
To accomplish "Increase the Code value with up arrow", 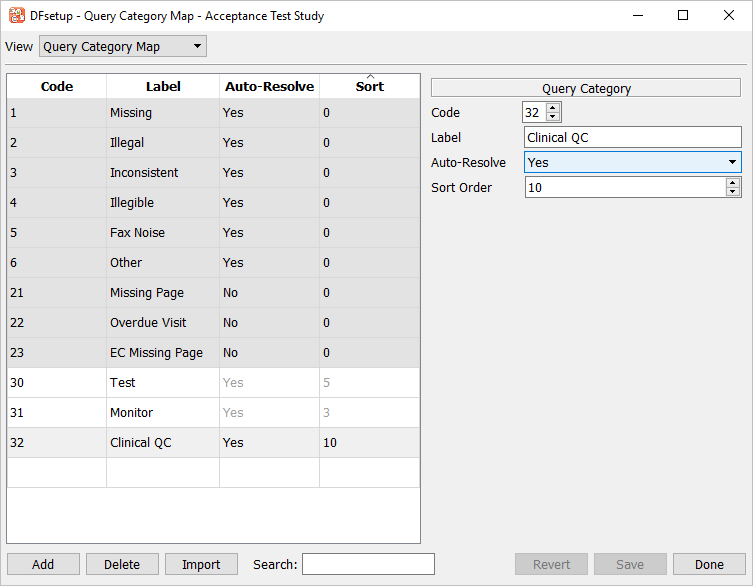I will tap(553, 108).
